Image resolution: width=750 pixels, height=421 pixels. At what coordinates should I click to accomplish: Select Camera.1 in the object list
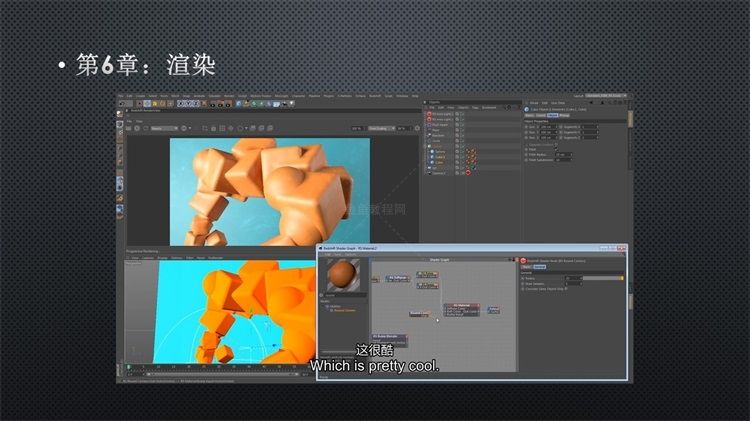coord(440,173)
